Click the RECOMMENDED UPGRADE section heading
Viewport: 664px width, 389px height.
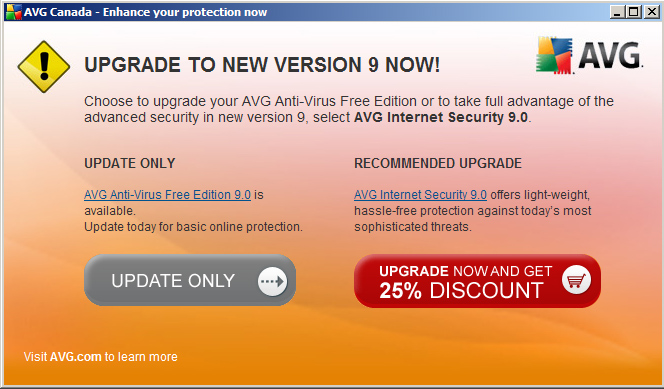(438, 163)
